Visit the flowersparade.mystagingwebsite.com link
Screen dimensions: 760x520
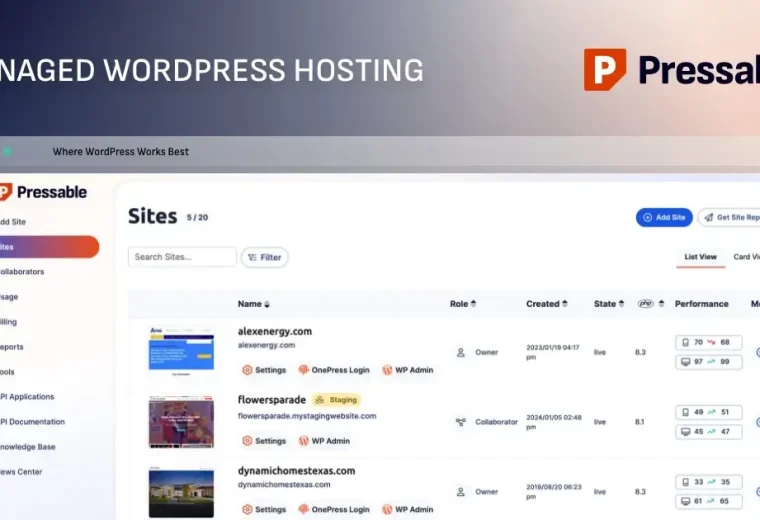coord(307,416)
